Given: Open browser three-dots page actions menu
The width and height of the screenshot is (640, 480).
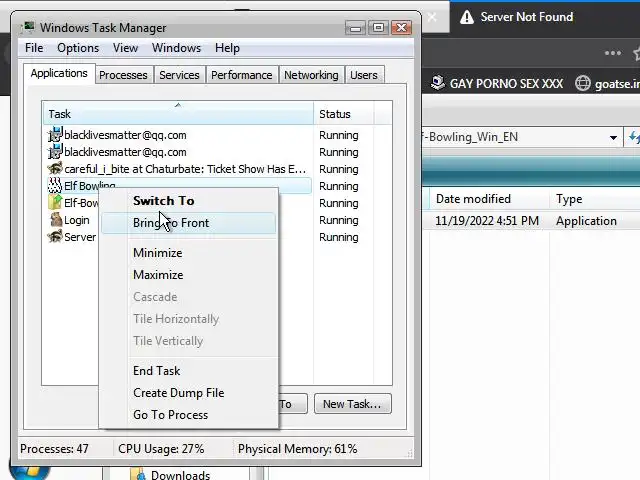Looking at the screenshot, I should [613, 53].
